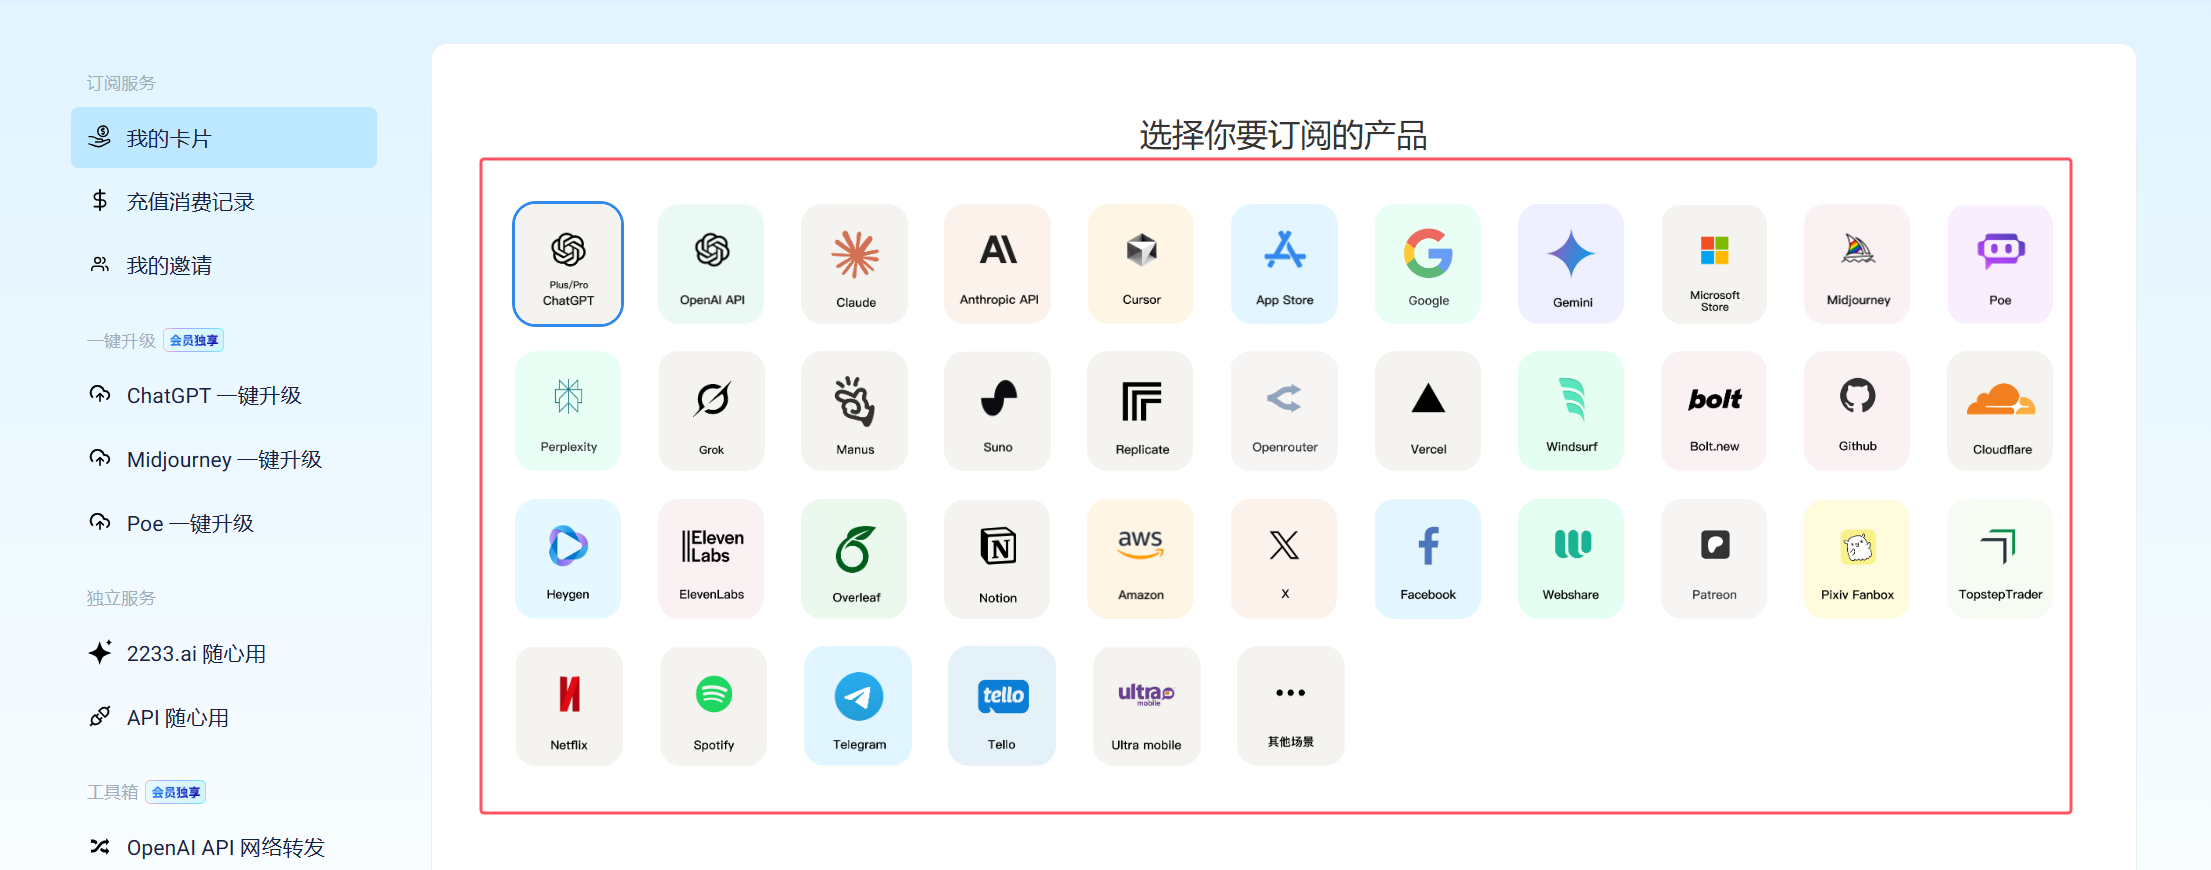Screen dimensions: 2211x870
Task: Open 我的卡片 in the sidebar
Action: point(224,138)
